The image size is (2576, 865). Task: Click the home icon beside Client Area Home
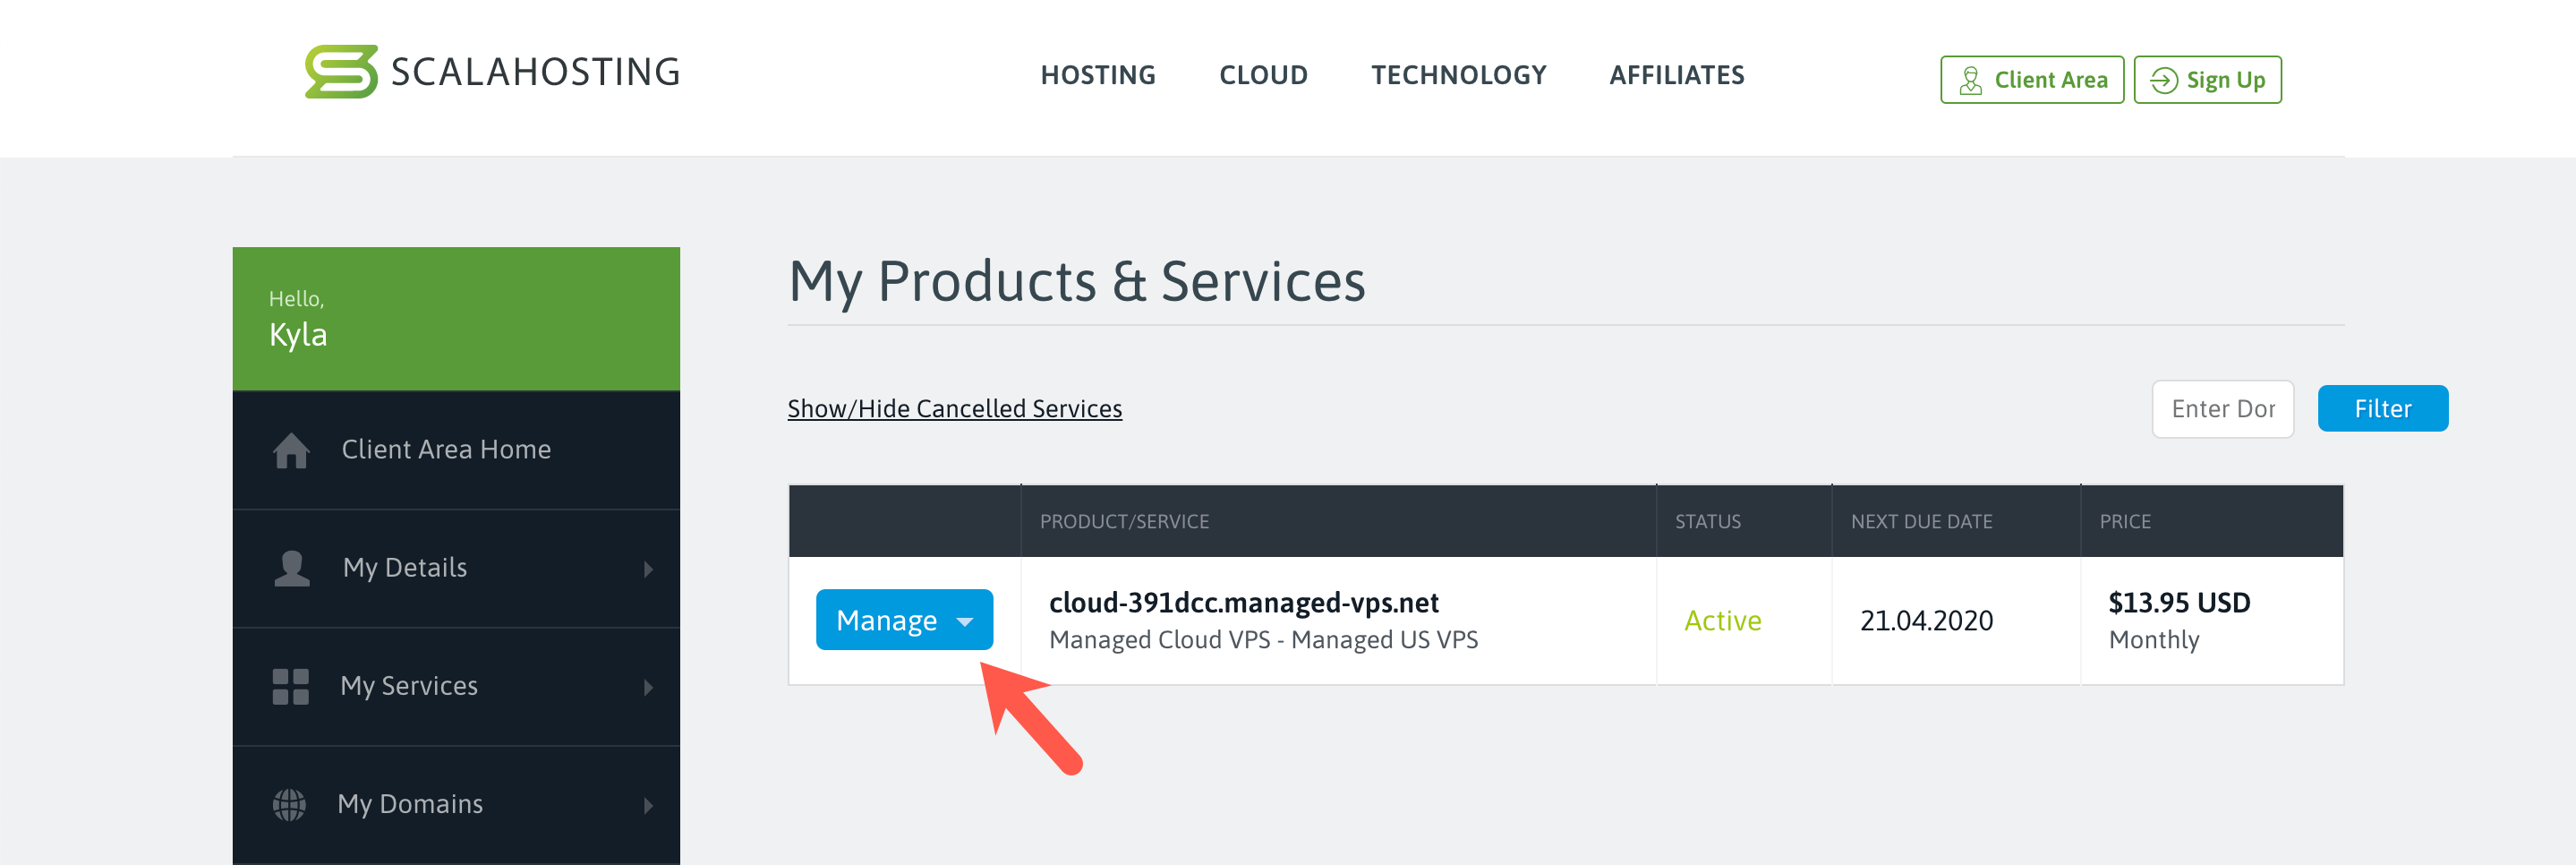(291, 450)
